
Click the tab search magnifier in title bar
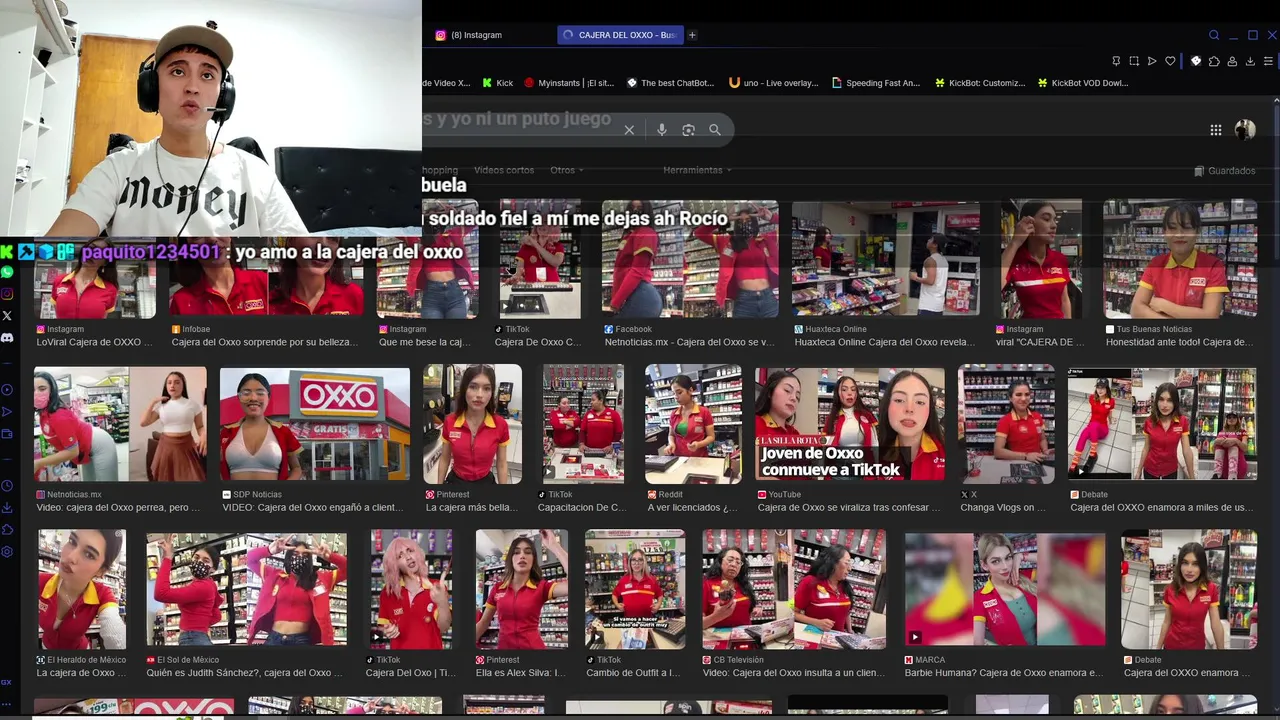pos(1214,35)
